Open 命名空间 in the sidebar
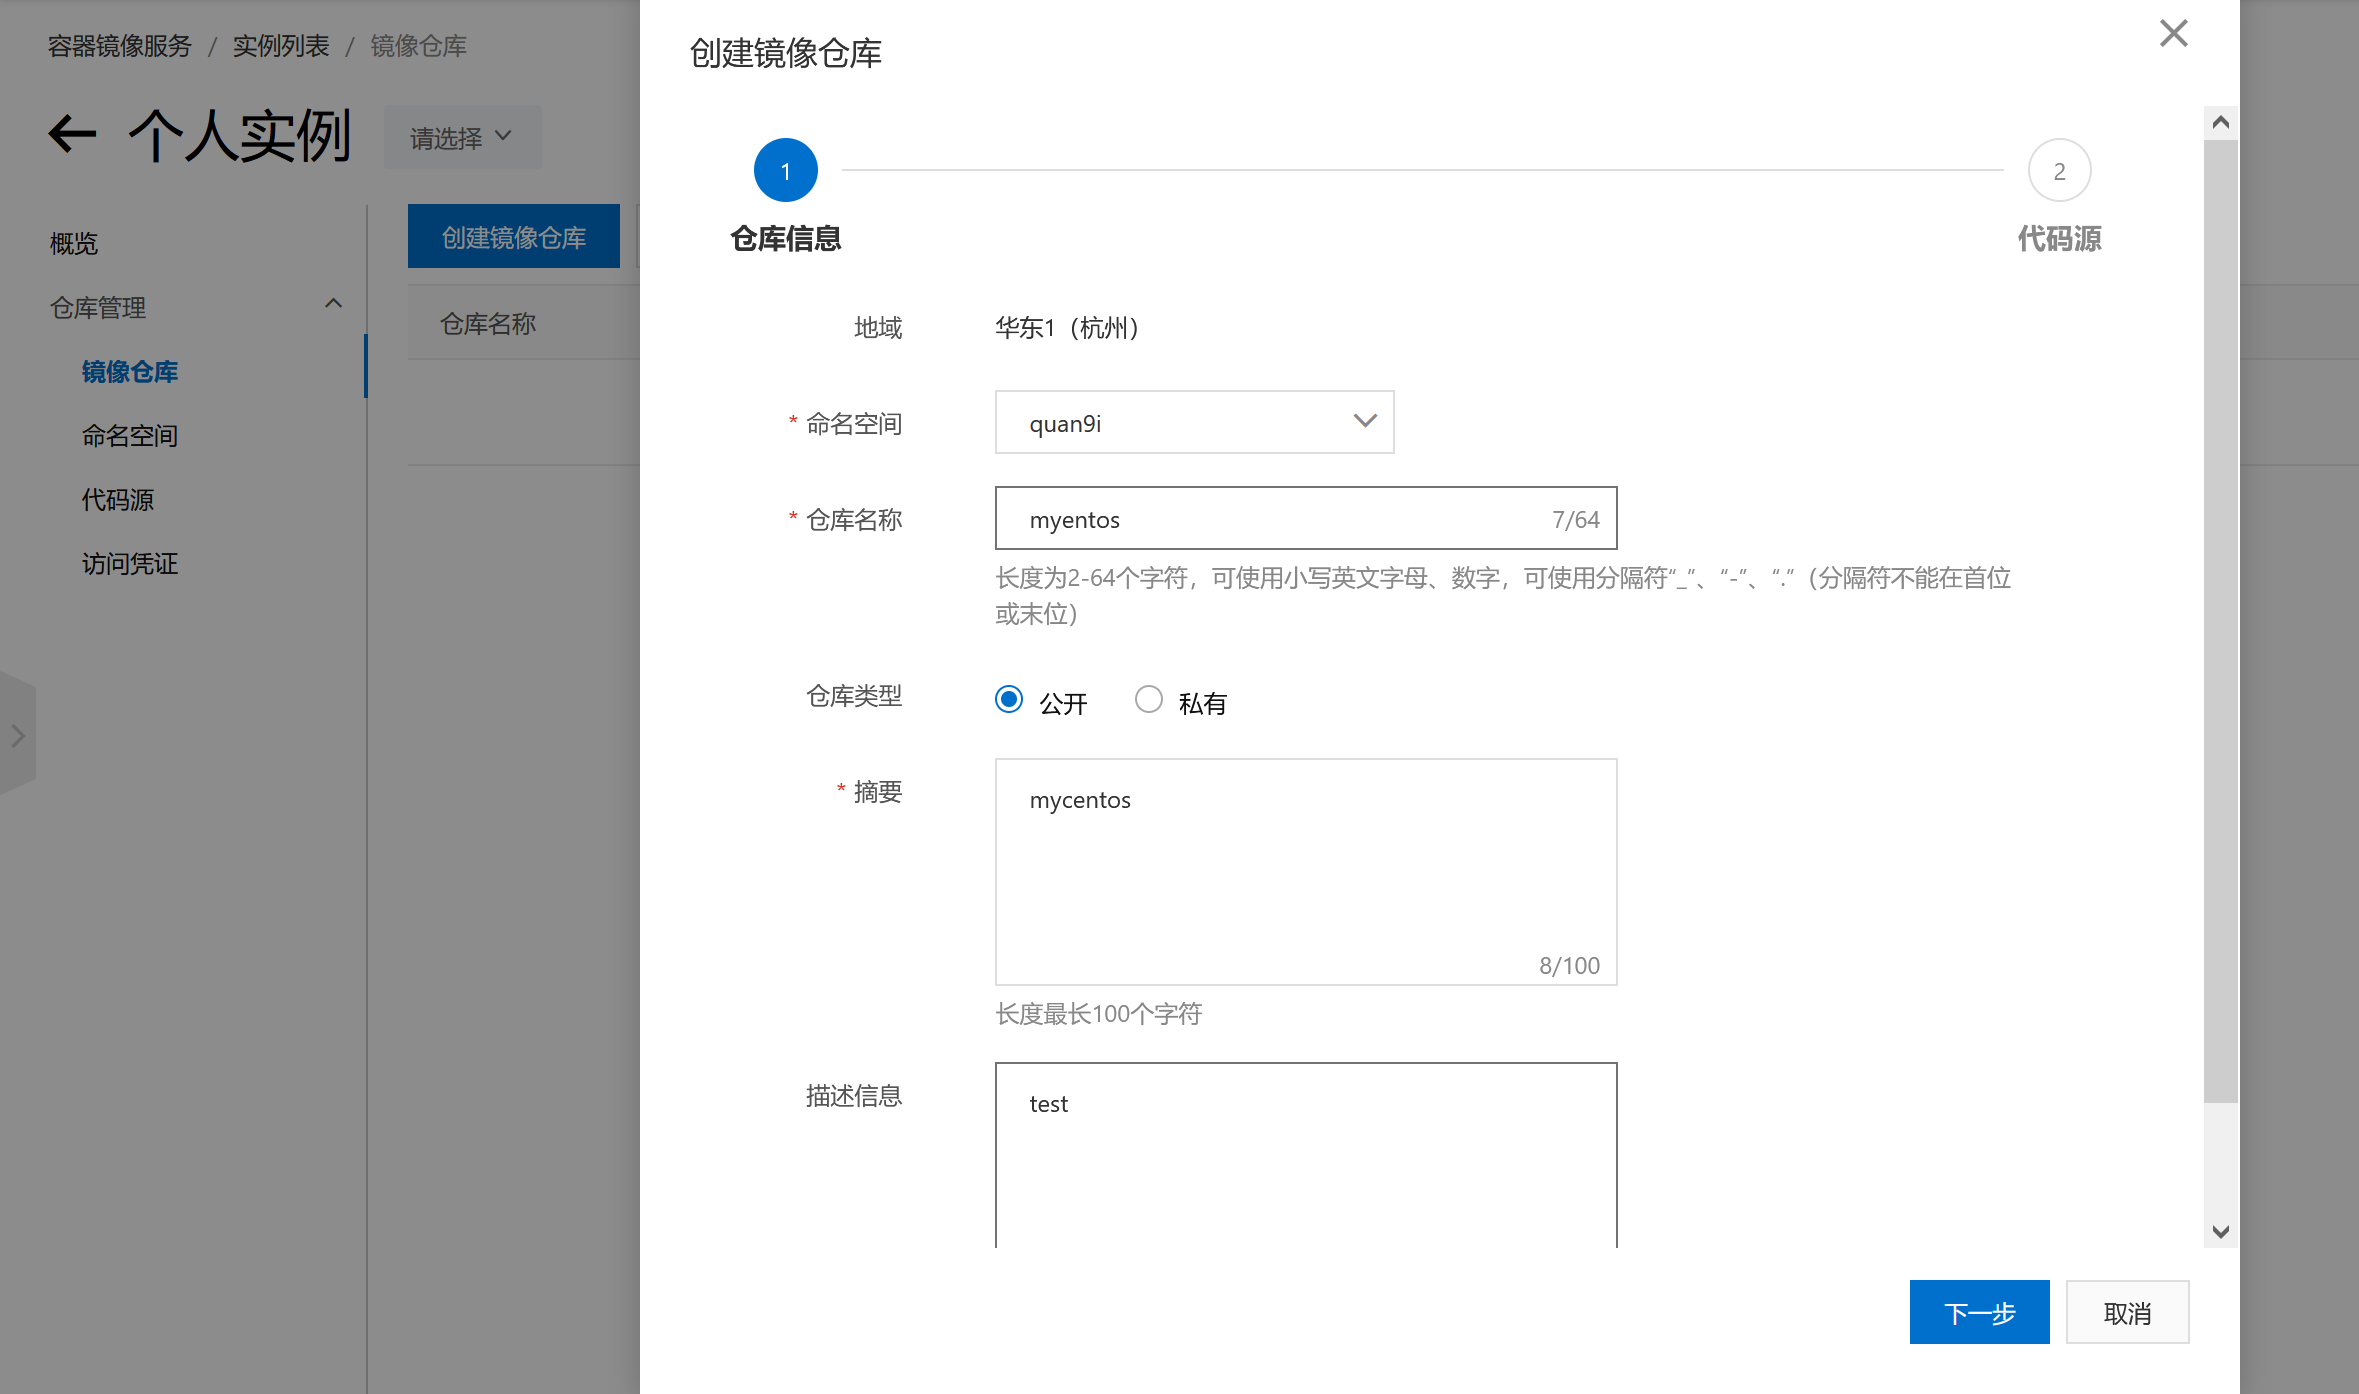2359x1394 pixels. 129,435
